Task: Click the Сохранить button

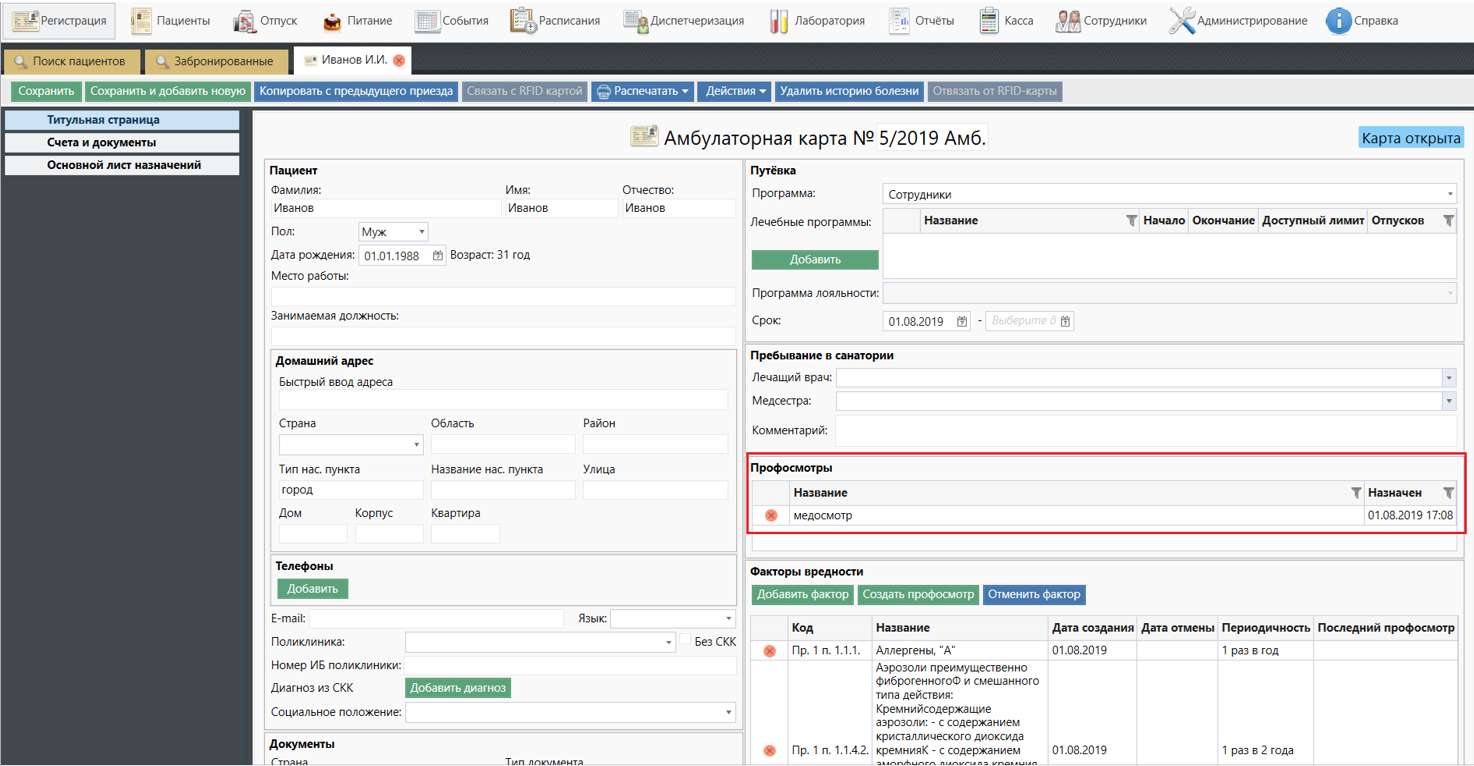Action: 46,91
